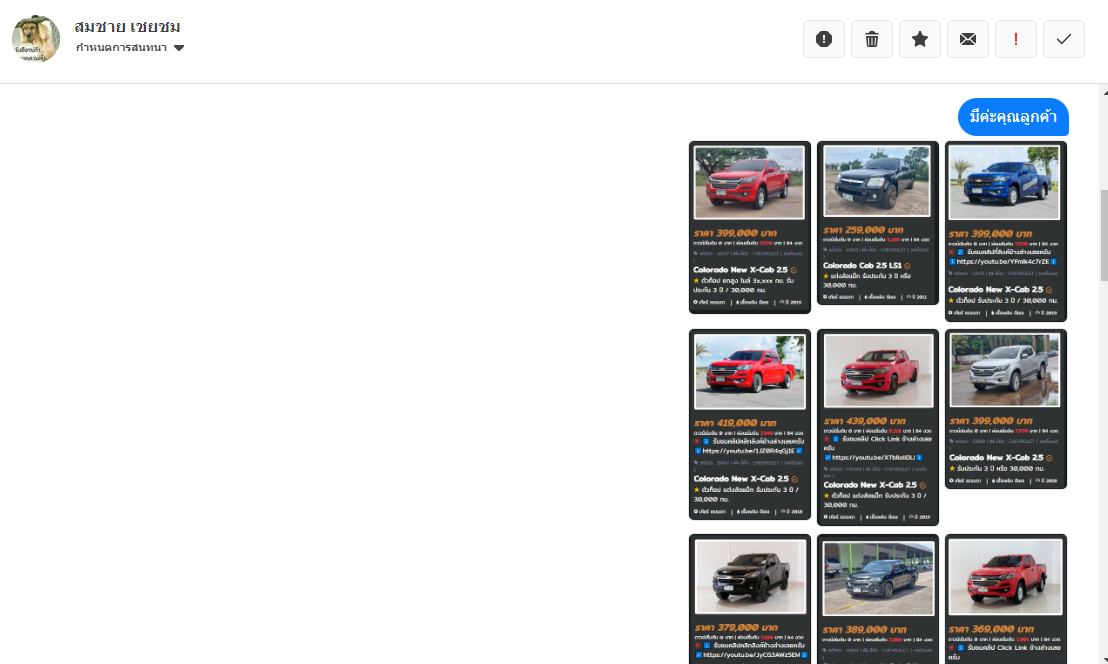This screenshot has width=1108, height=664.
Task: Mark conversation as done with checkmark
Action: pyautogui.click(x=1064, y=39)
